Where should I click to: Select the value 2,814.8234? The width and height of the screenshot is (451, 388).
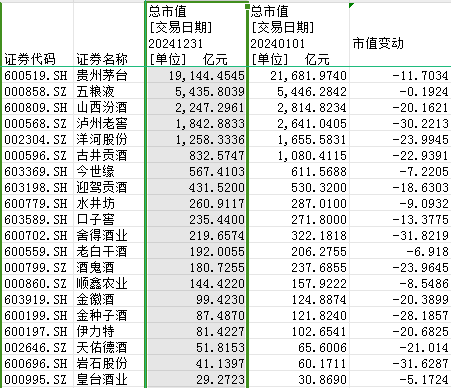[299, 107]
